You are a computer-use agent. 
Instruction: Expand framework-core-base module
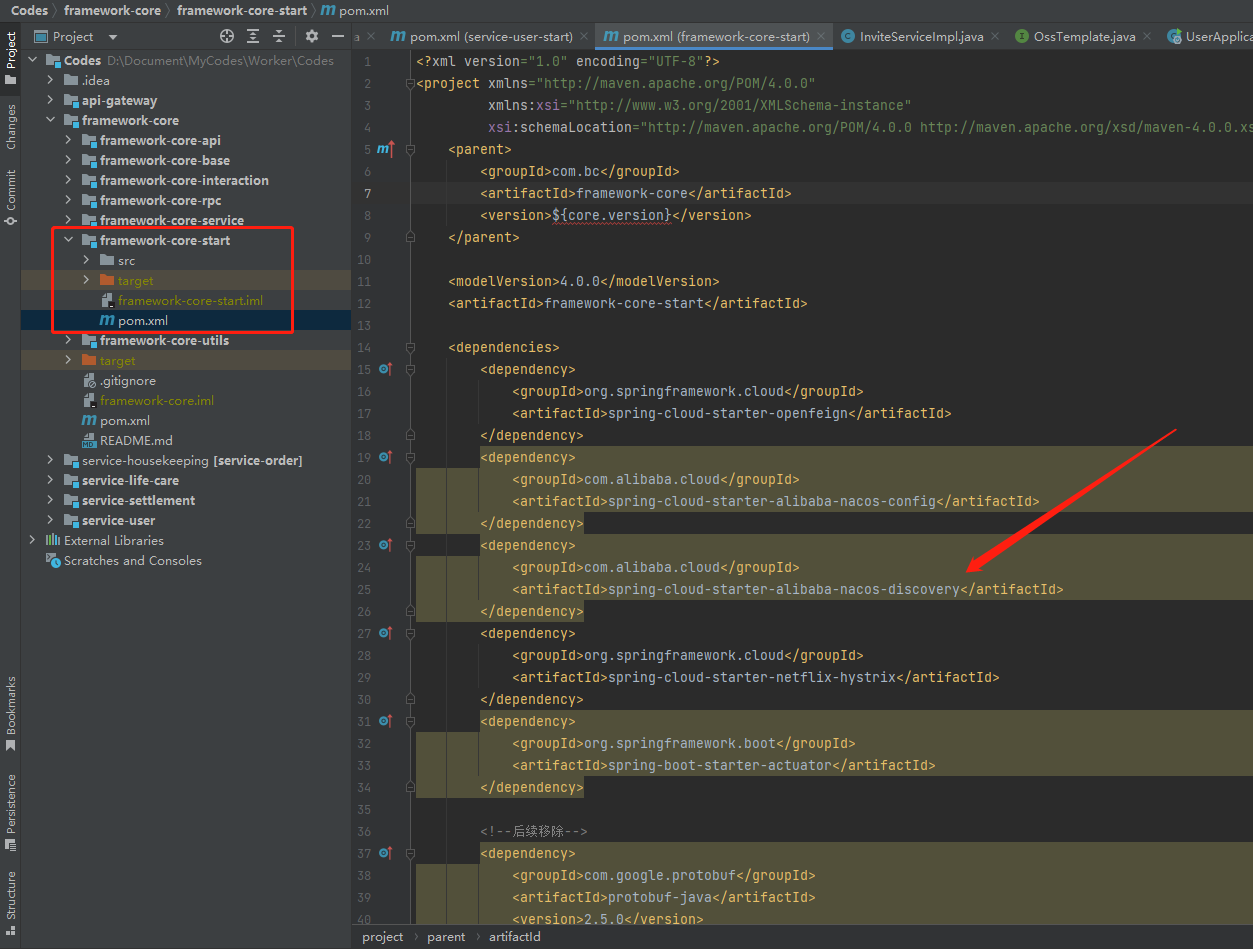click(69, 160)
